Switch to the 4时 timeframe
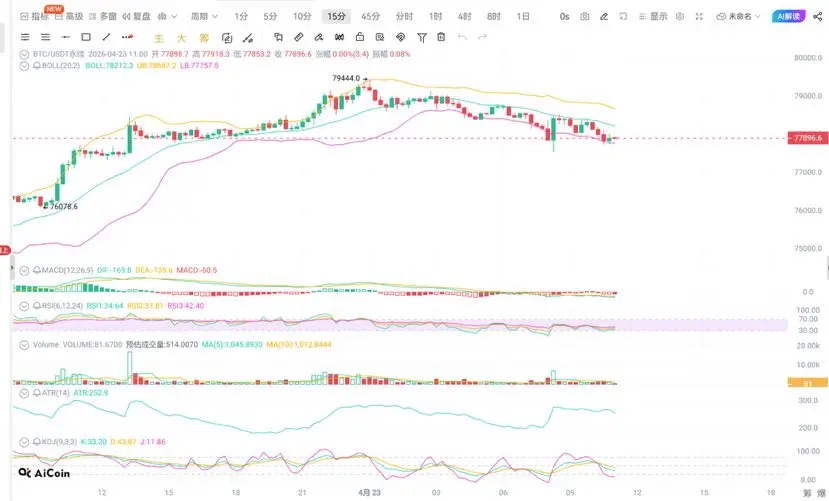Screen dimensions: 829x501 (x=464, y=16)
